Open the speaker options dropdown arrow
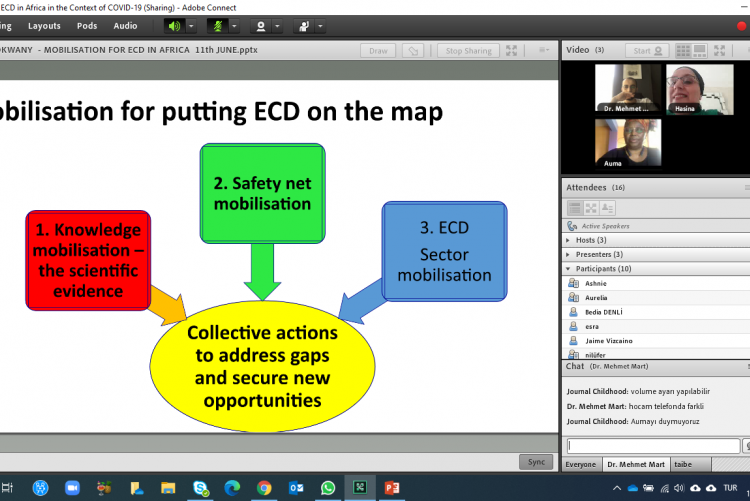This screenshot has width=750, height=501. pos(191,26)
